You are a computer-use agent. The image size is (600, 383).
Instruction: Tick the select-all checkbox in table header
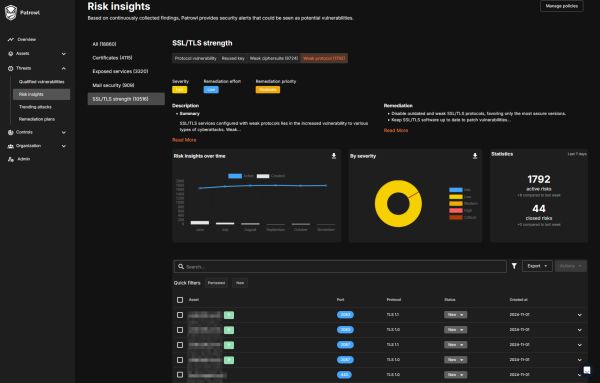180,300
